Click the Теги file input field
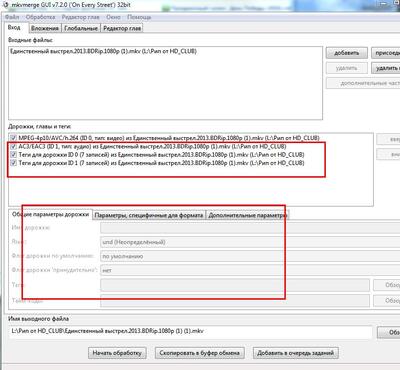 [235, 285]
